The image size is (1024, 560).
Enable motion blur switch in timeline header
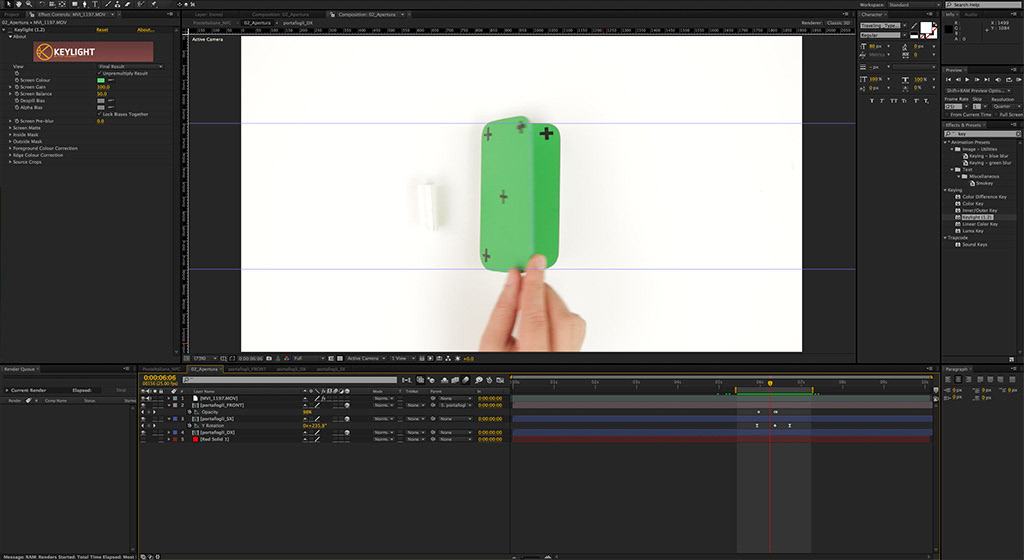(x=466, y=379)
